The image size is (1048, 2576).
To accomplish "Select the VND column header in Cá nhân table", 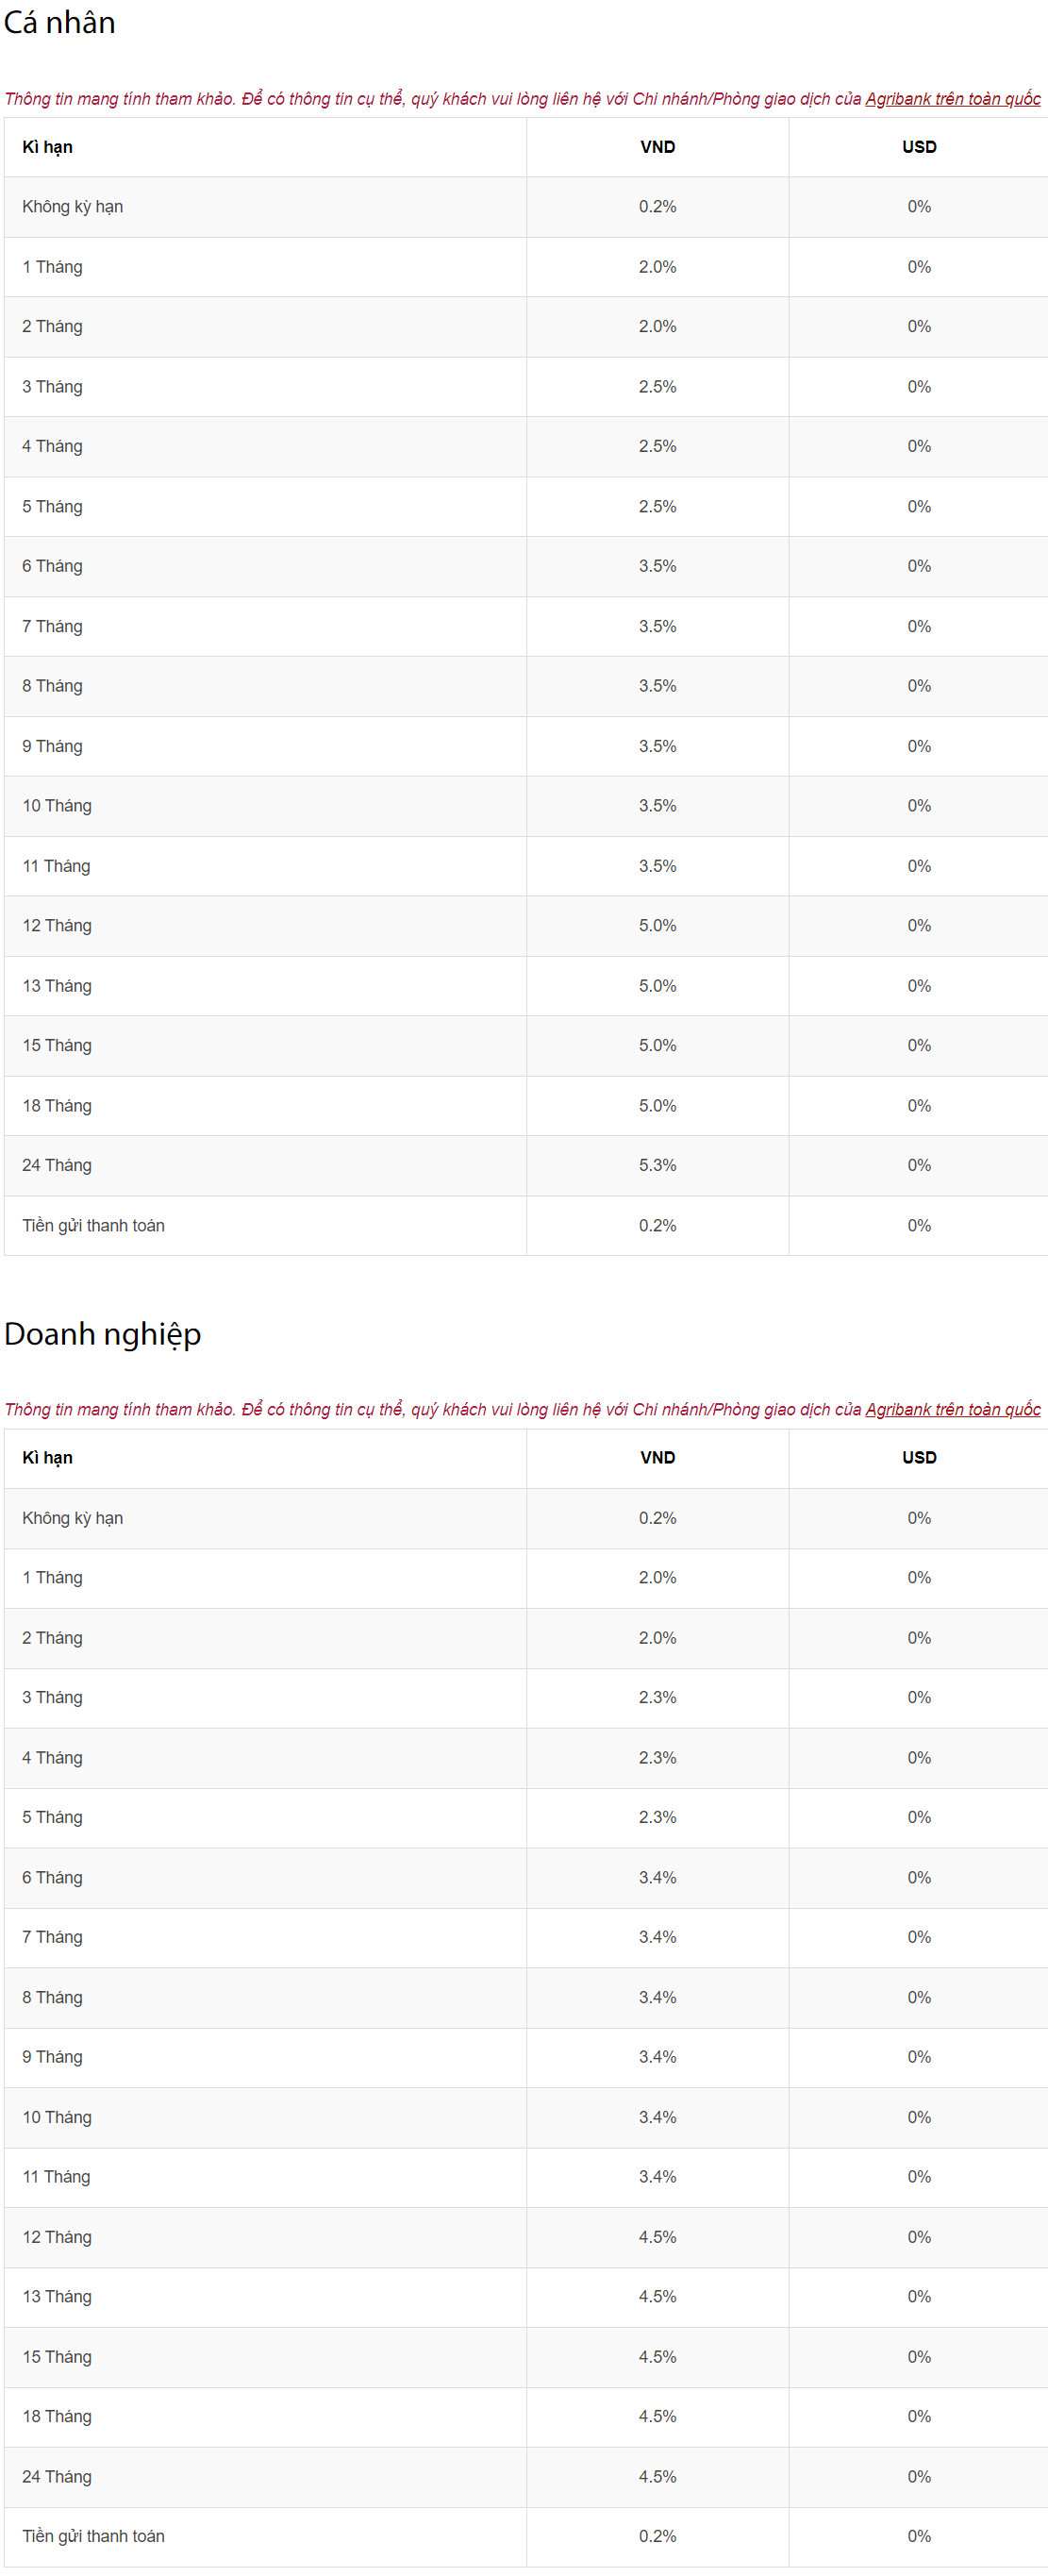I will pyautogui.click(x=657, y=147).
